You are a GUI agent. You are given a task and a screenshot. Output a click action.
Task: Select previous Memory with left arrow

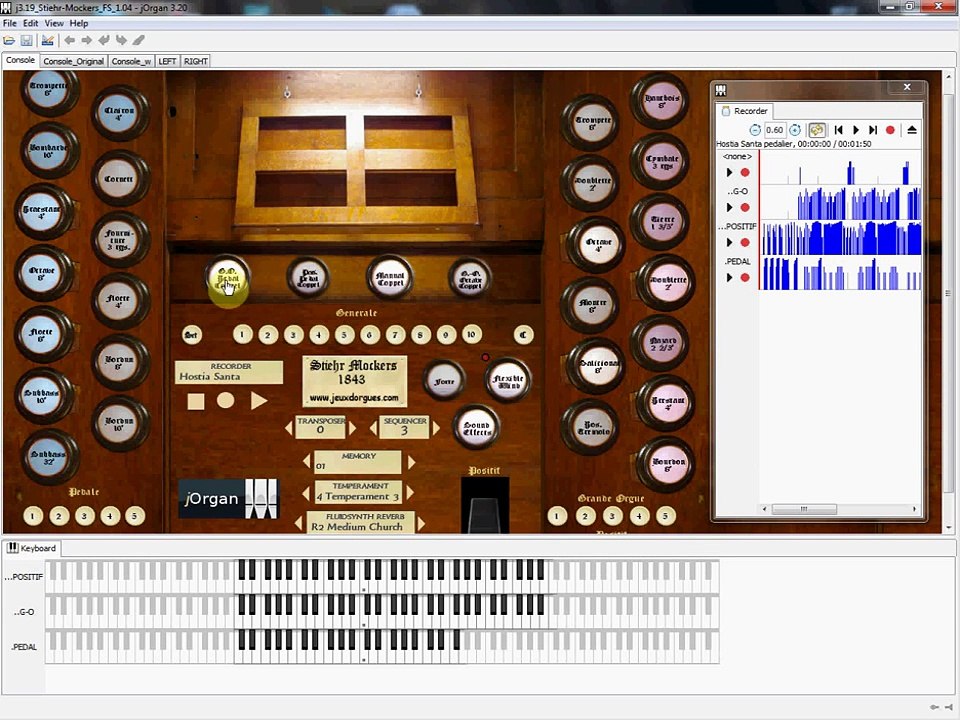click(x=307, y=462)
